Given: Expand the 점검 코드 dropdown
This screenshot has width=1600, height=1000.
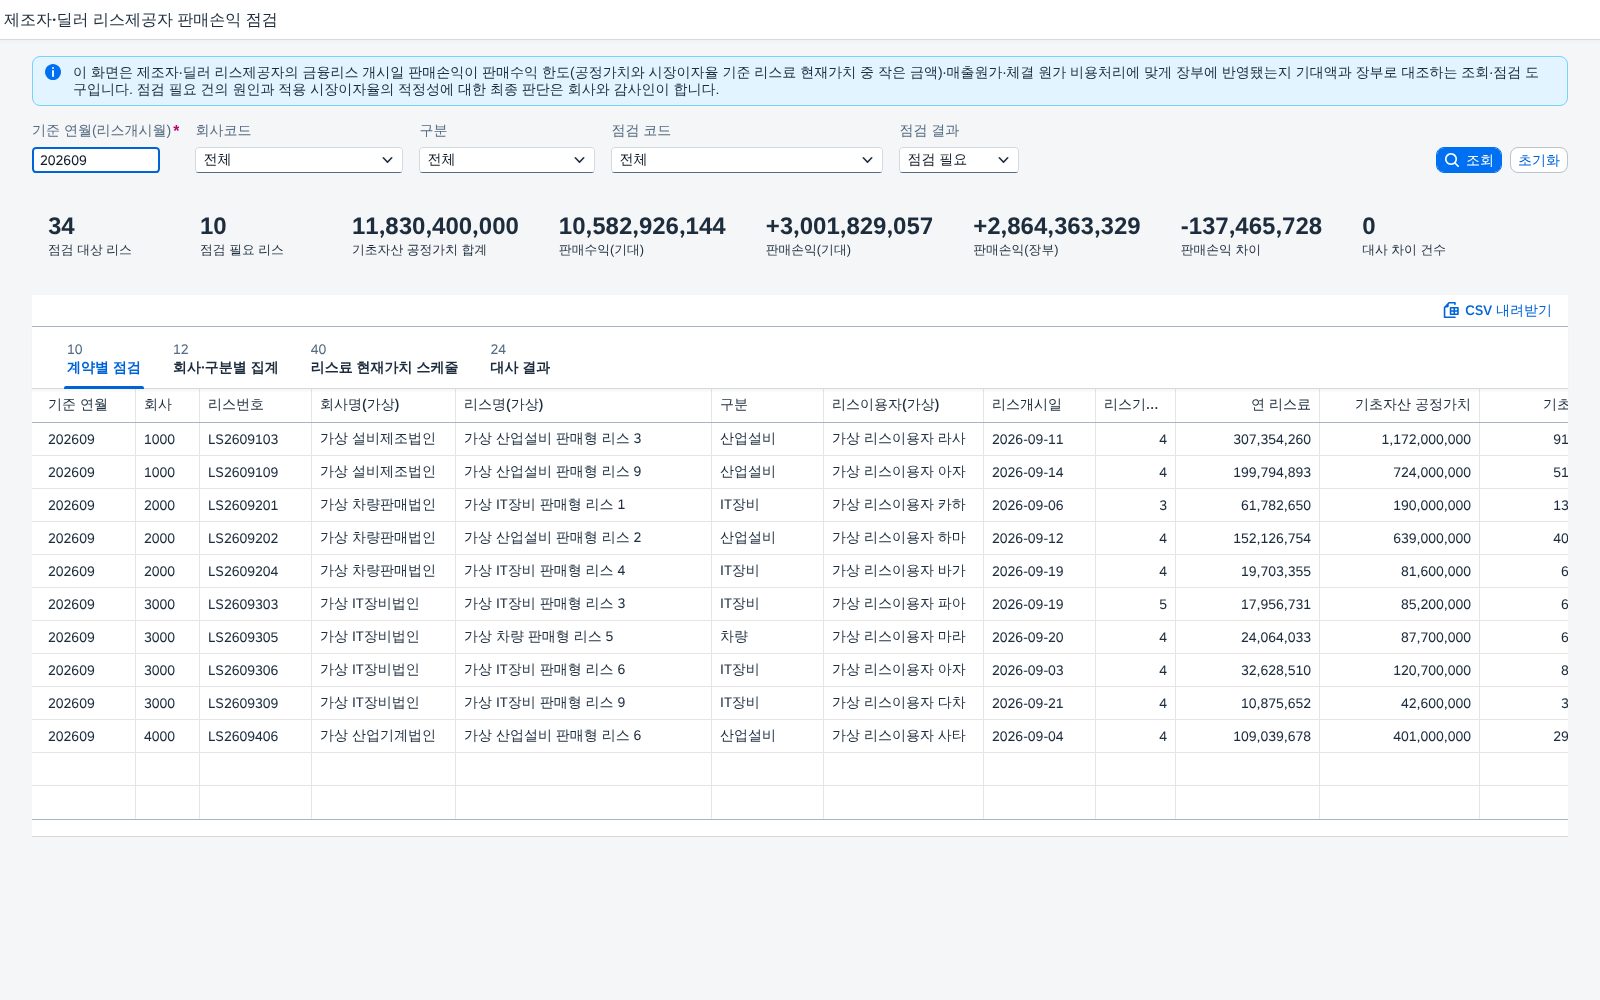Looking at the screenshot, I should 747,160.
